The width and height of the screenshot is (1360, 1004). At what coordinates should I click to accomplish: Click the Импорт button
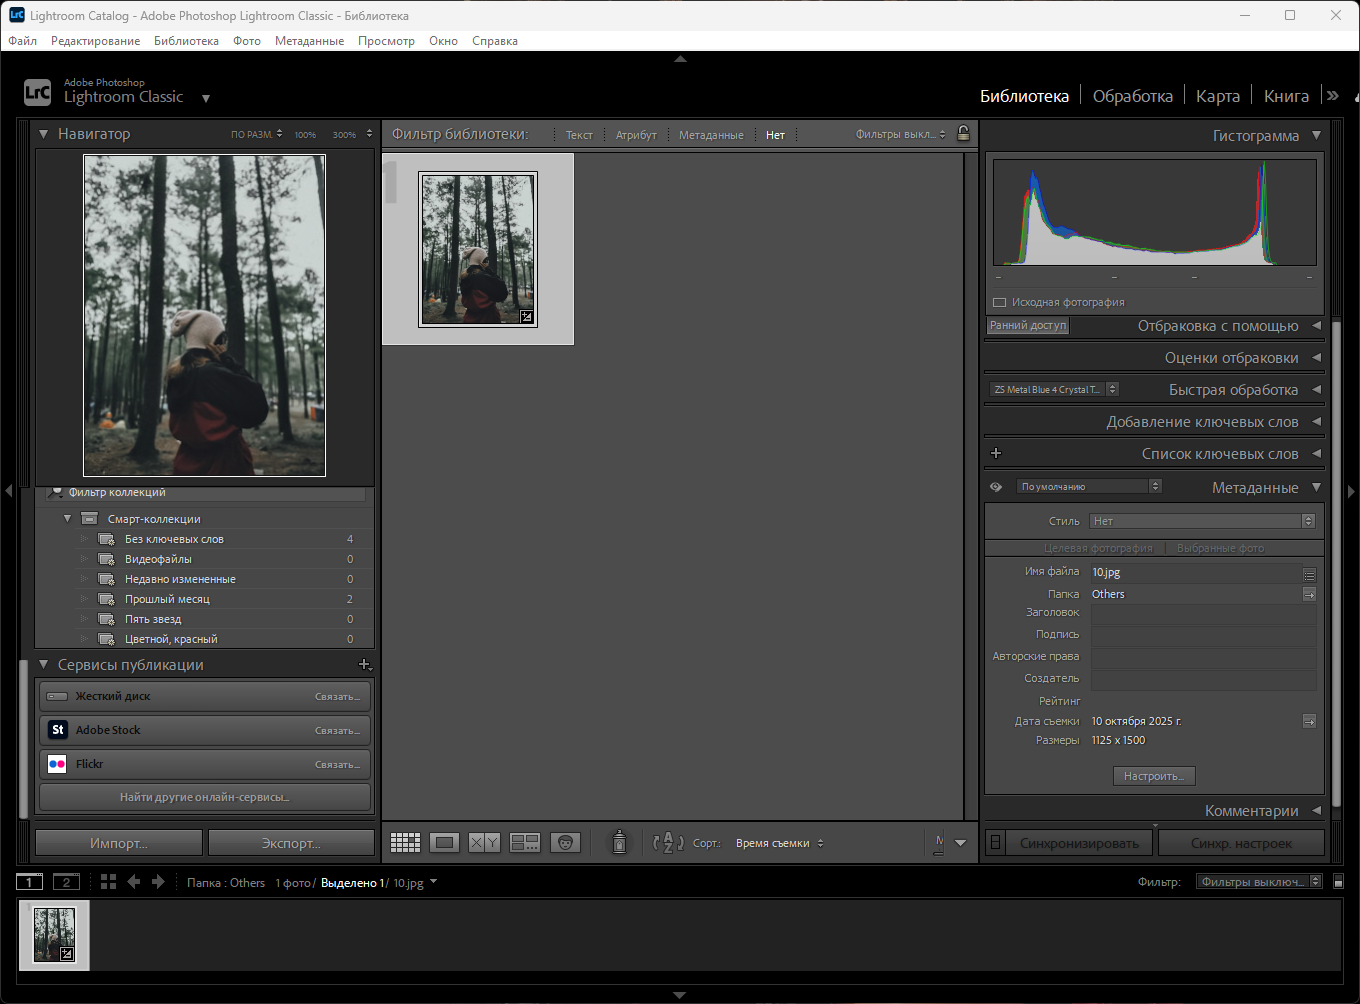pyautogui.click(x=118, y=843)
